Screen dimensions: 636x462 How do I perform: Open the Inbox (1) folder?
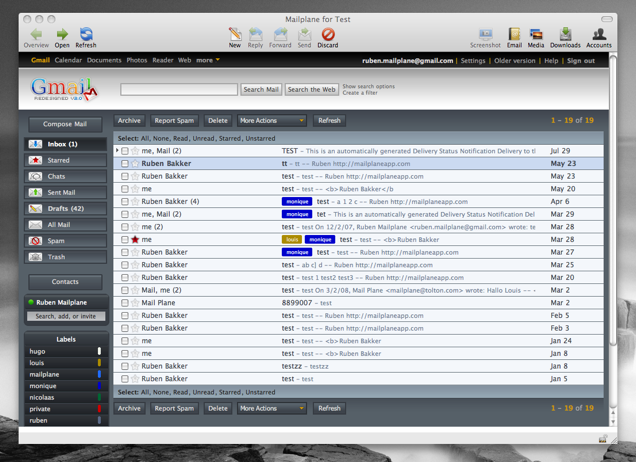point(65,144)
